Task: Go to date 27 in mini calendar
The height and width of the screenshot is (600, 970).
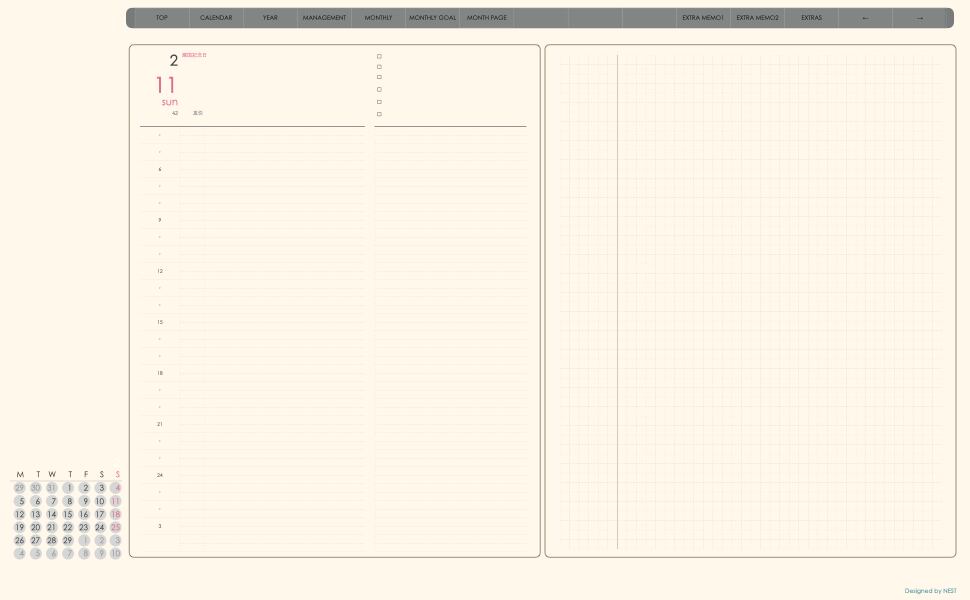Action: point(36,541)
